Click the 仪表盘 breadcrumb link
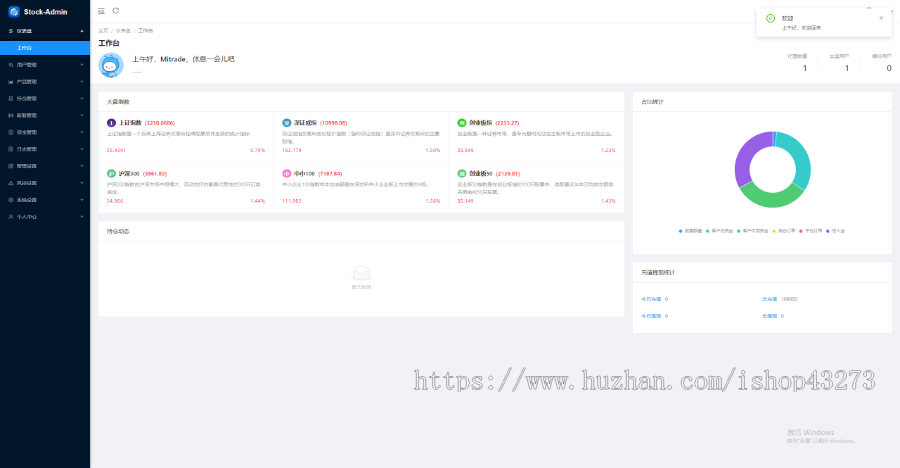 pos(123,30)
